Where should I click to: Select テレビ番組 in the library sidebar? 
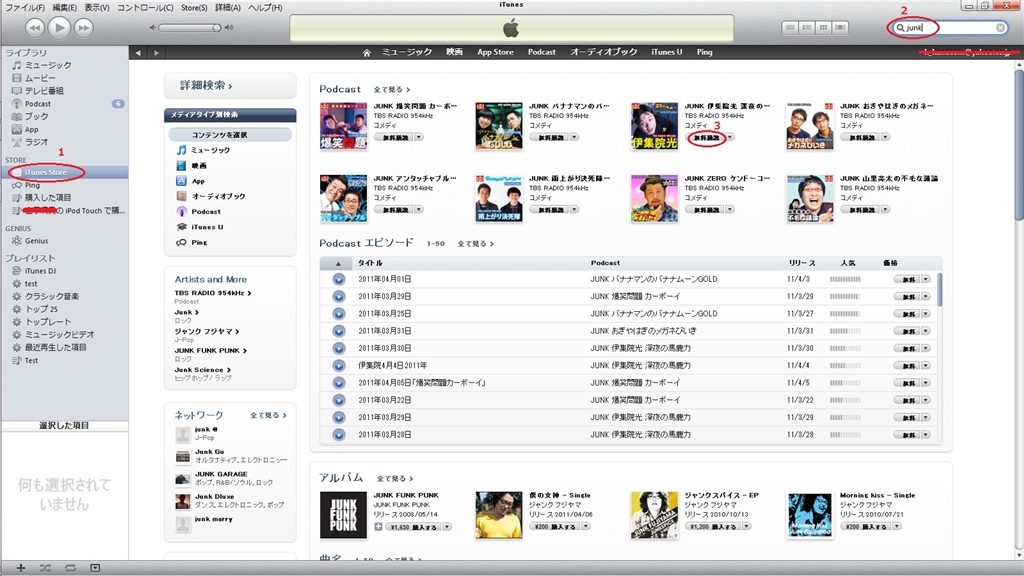tap(44, 91)
